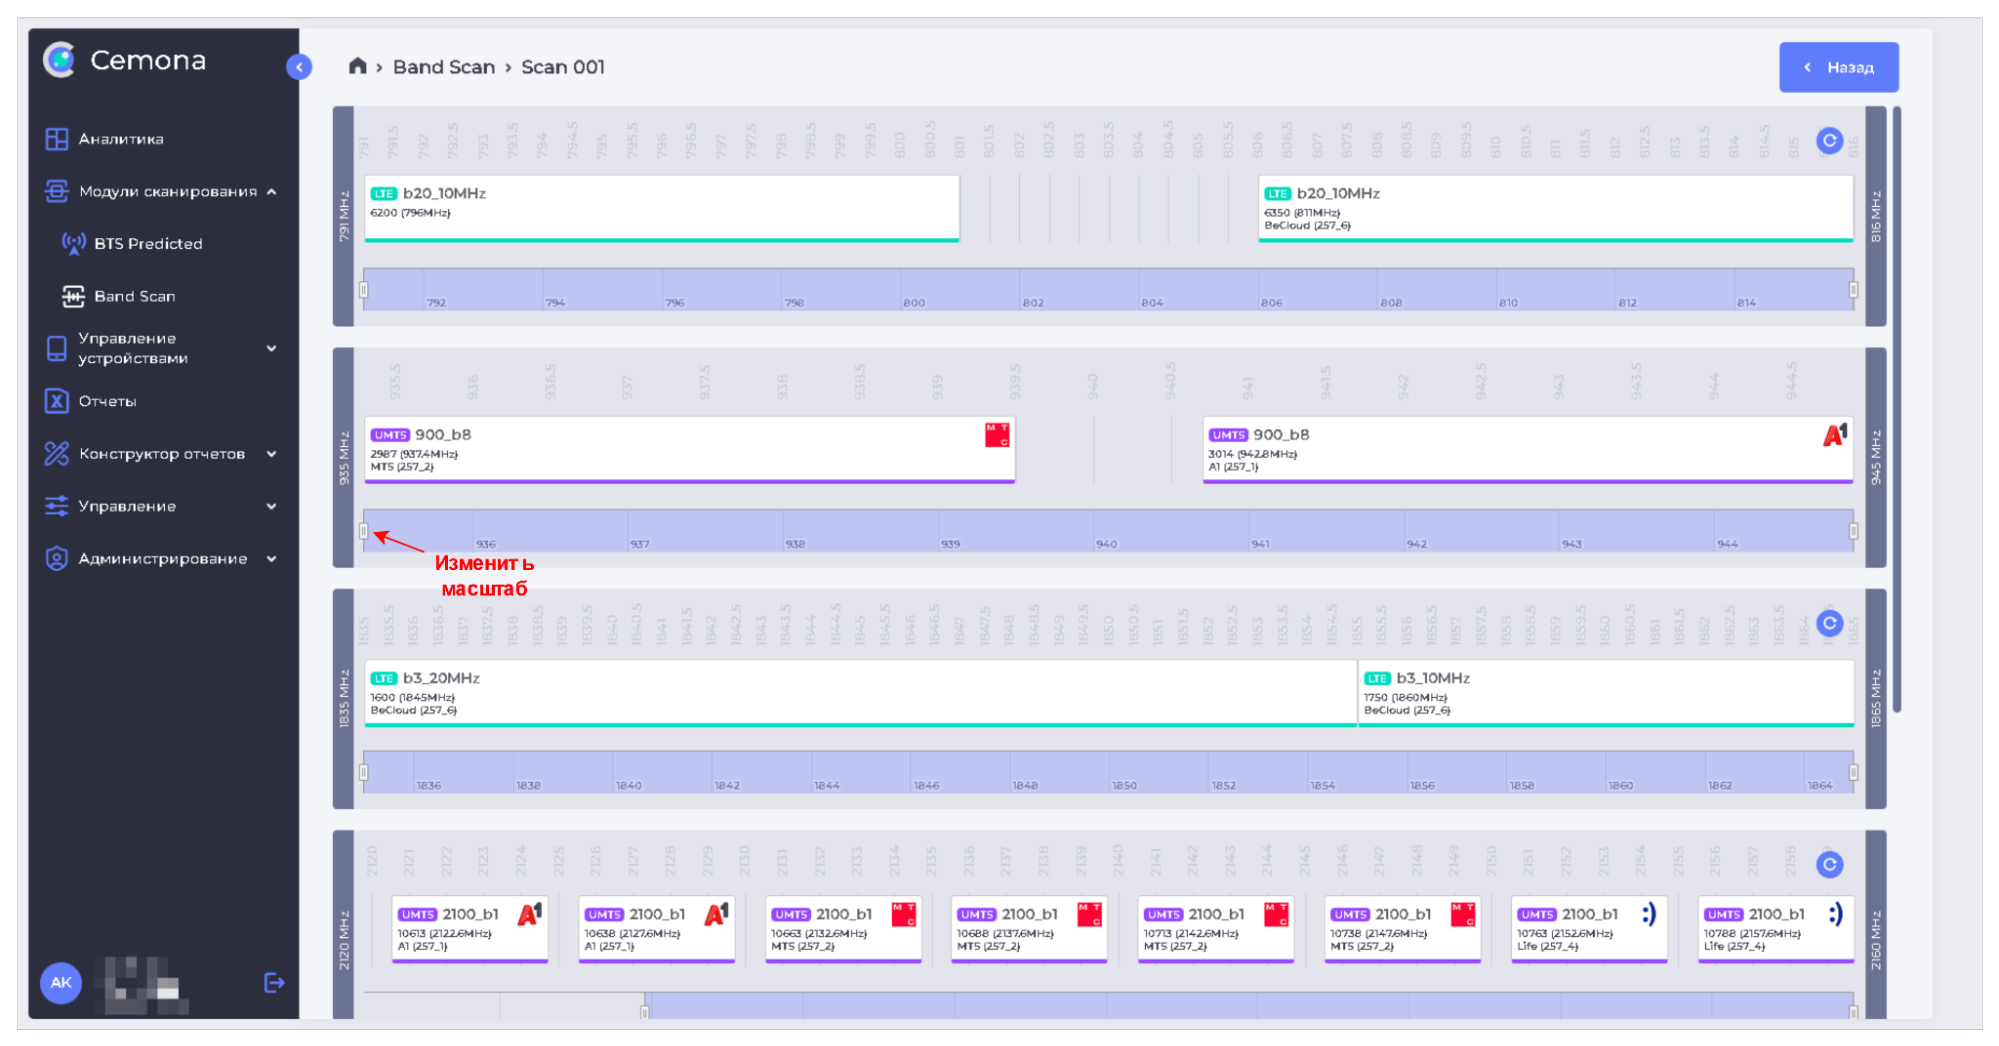The height and width of the screenshot is (1046, 1999).
Task: Reset zoom in the 1835 MHz band panel
Action: tap(1829, 623)
